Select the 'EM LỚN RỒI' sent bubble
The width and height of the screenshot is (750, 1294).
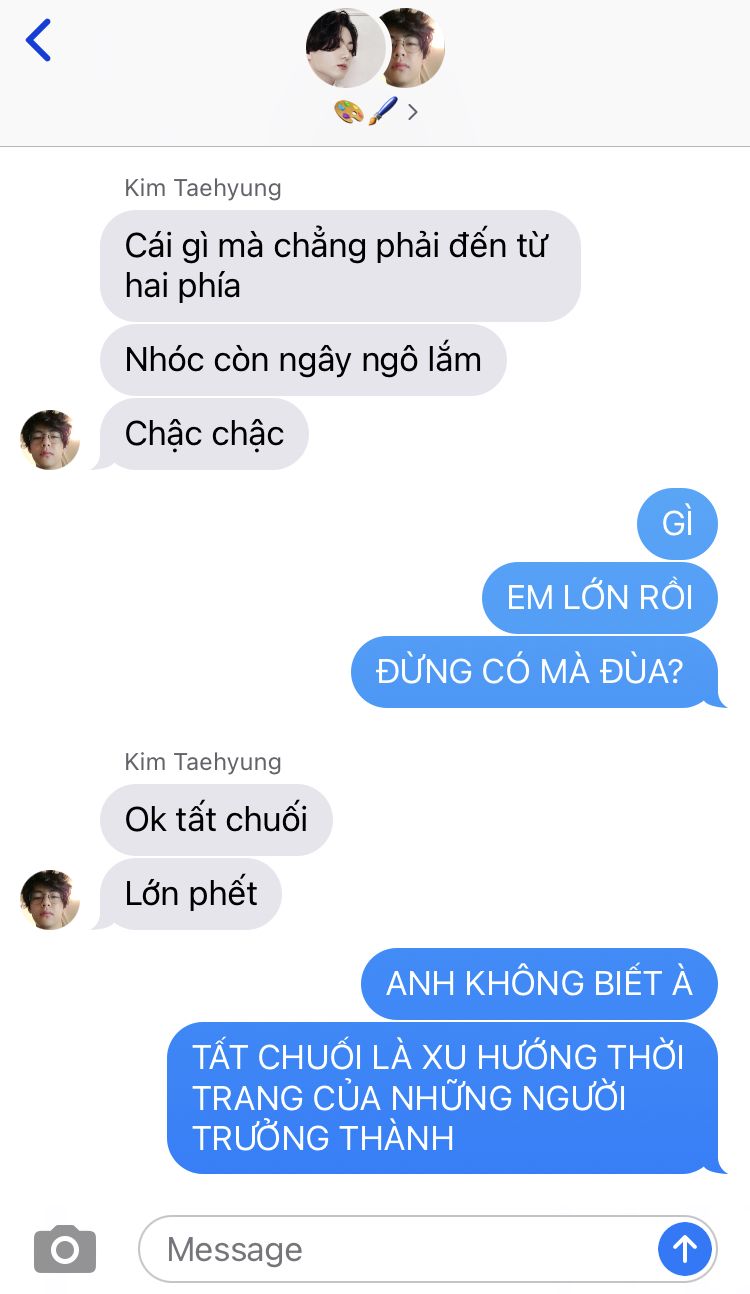click(600, 597)
